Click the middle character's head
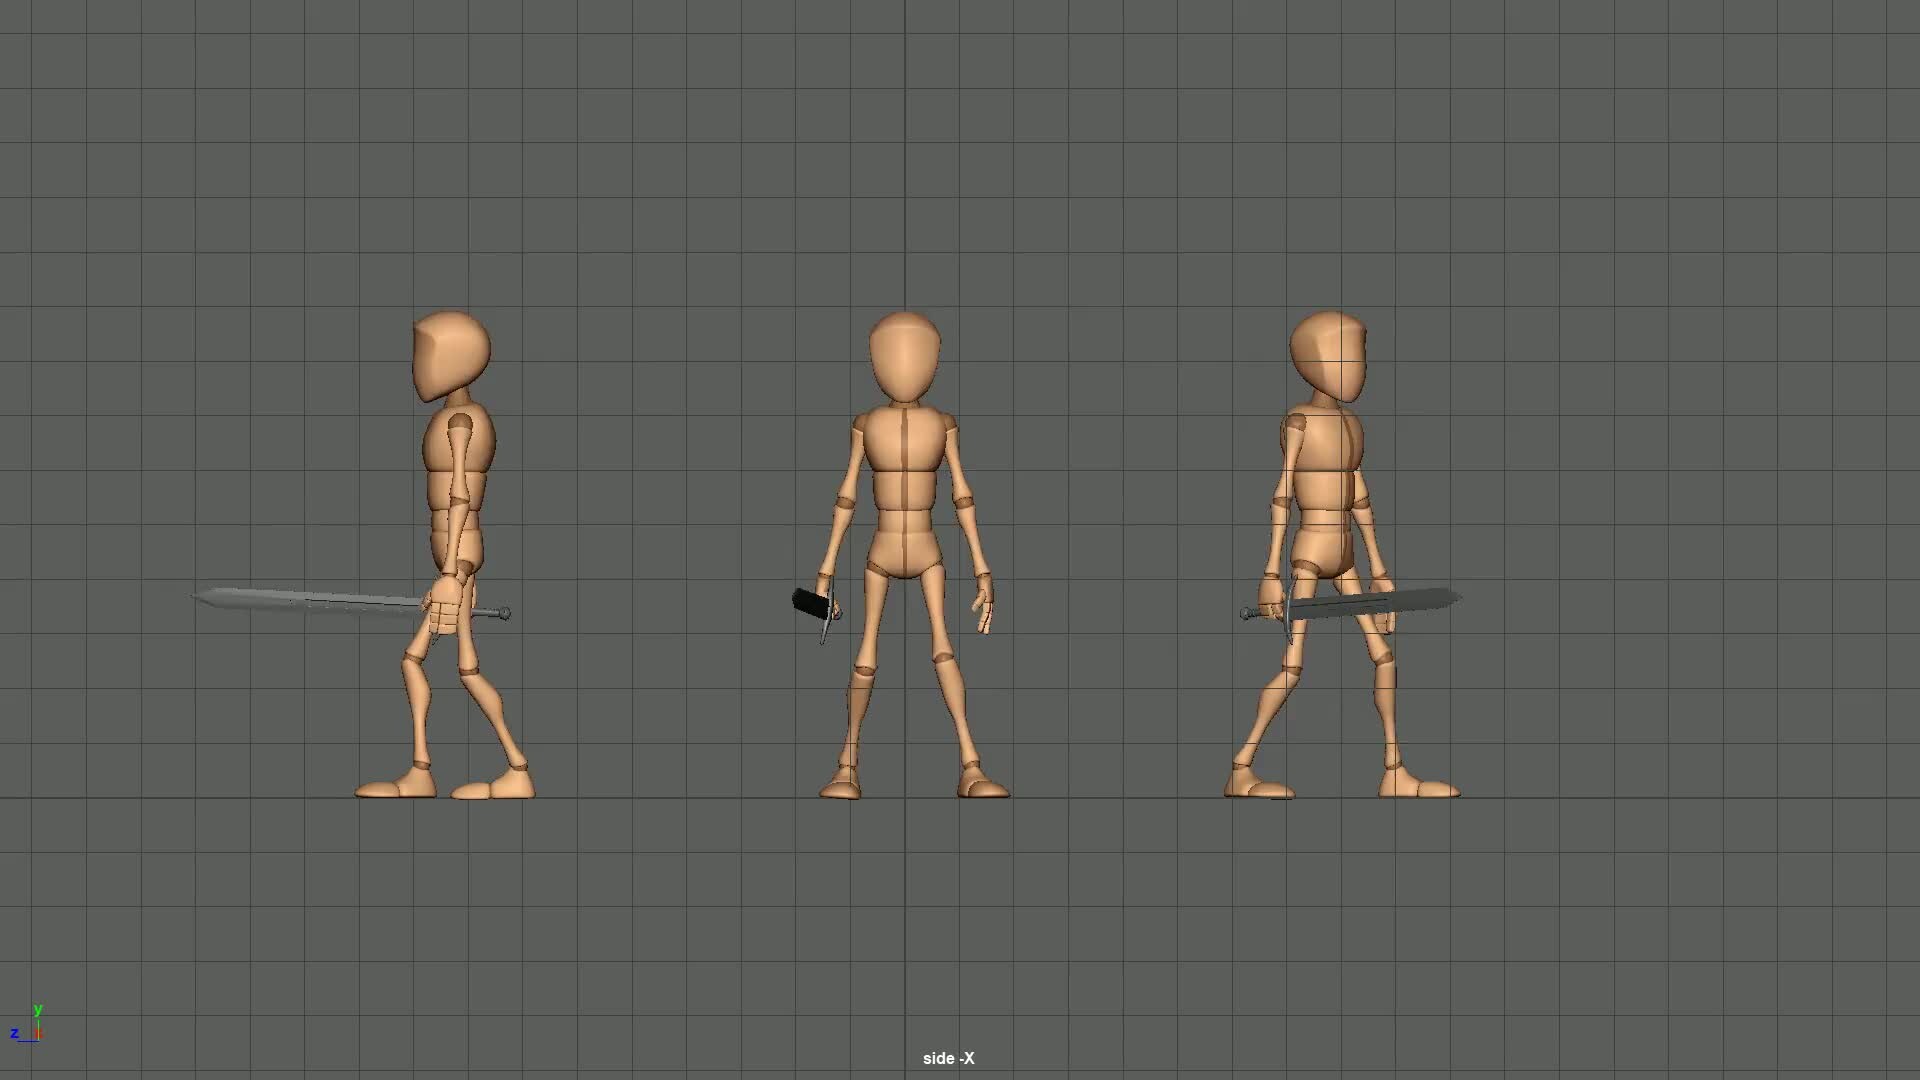The image size is (1920, 1080). pos(904,355)
